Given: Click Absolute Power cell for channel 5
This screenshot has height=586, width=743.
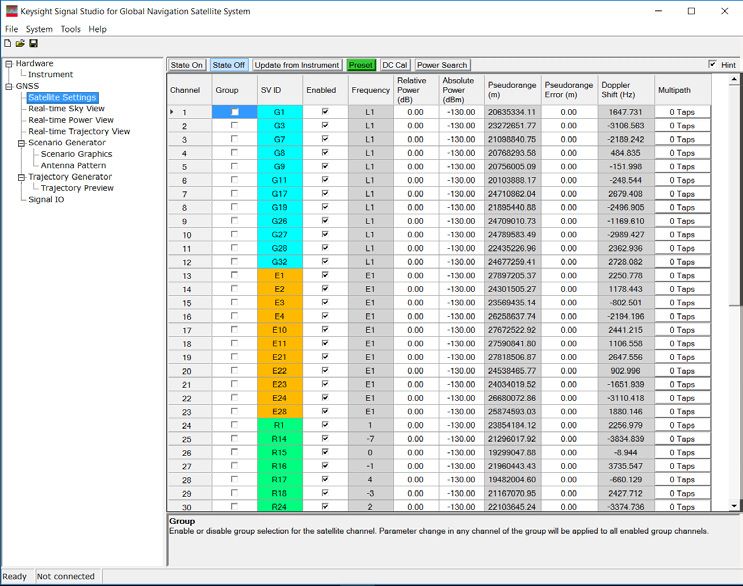Looking at the screenshot, I should (461, 166).
